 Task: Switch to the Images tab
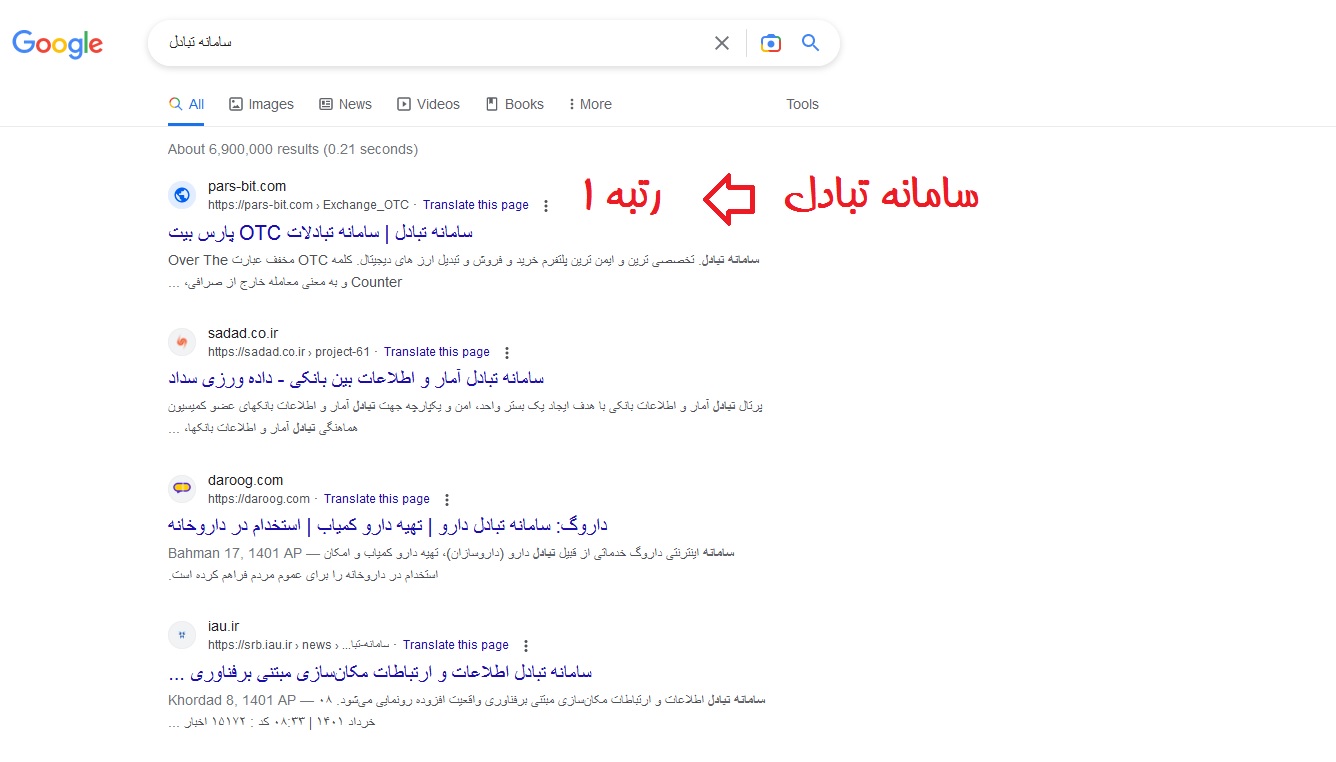(x=261, y=104)
